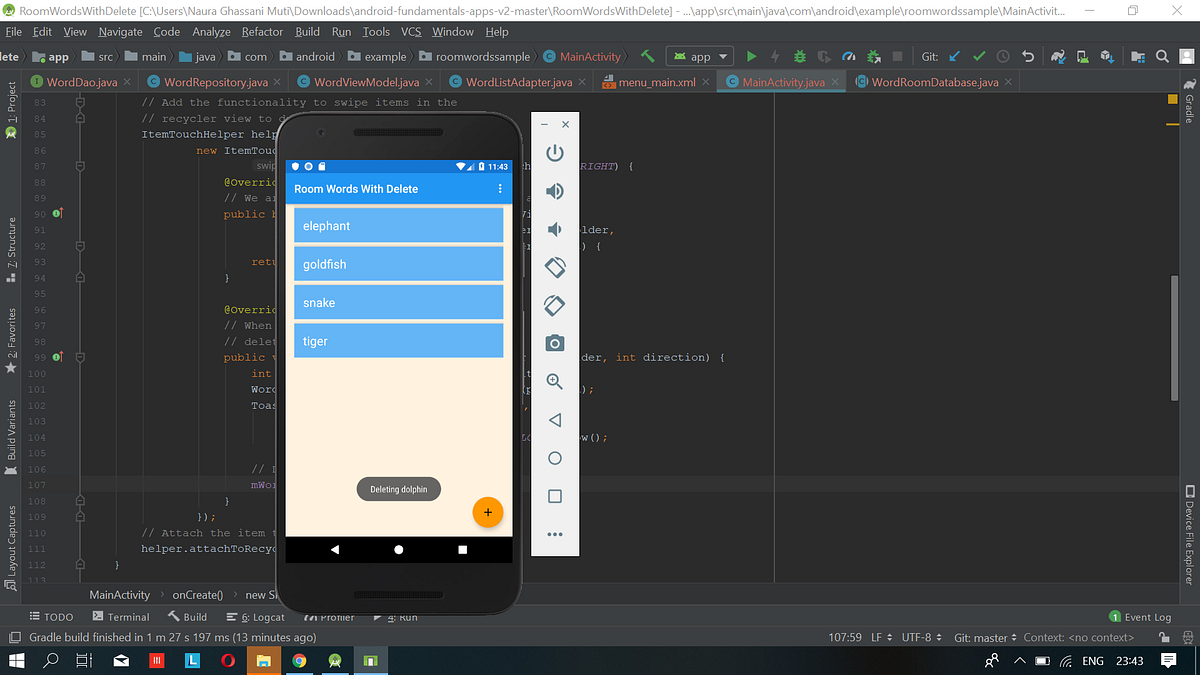1200x675 pixels.
Task: Open the 'app' run configuration dropdown
Action: coord(699,56)
